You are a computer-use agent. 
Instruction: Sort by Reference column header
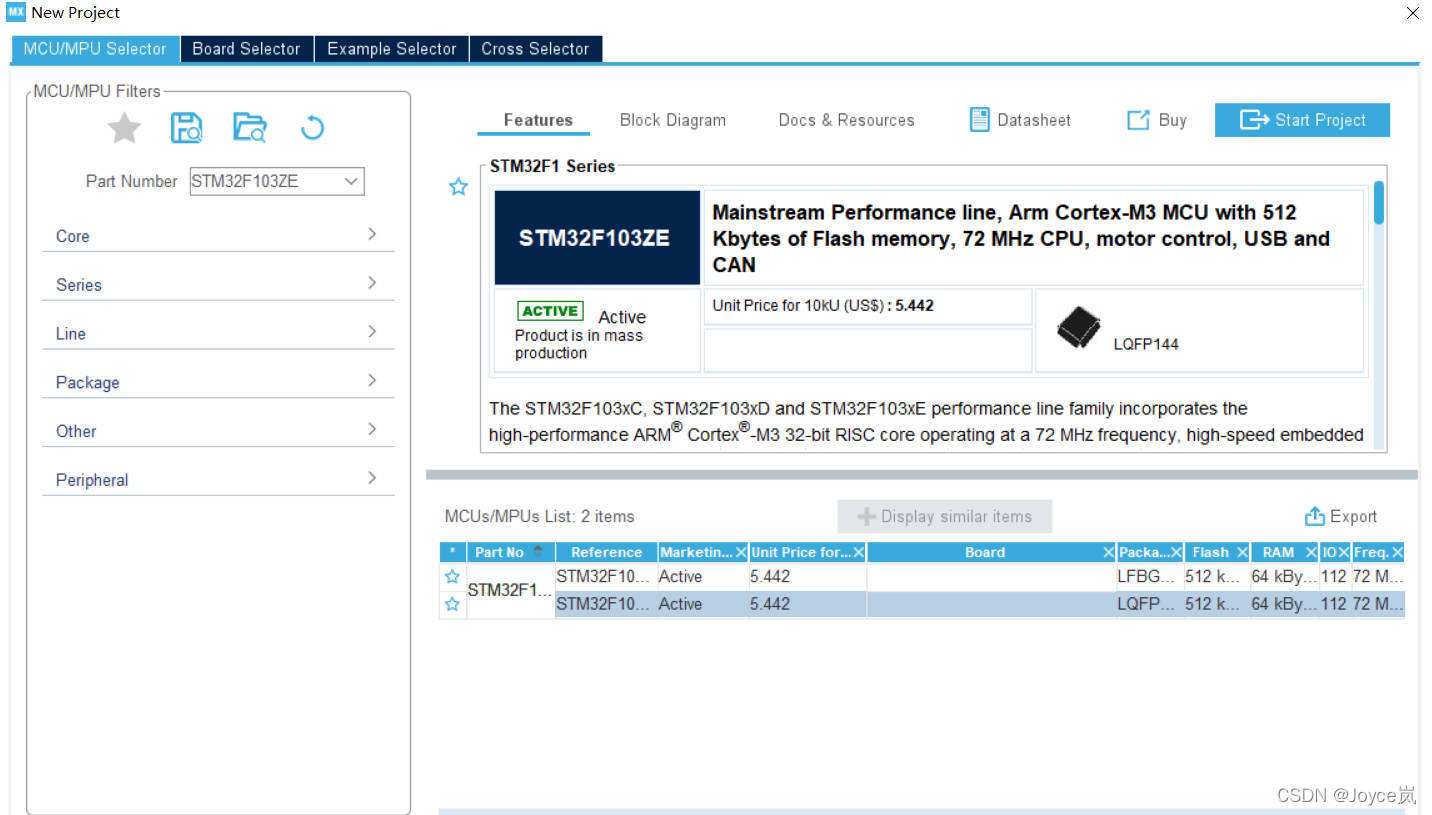[x=606, y=552]
